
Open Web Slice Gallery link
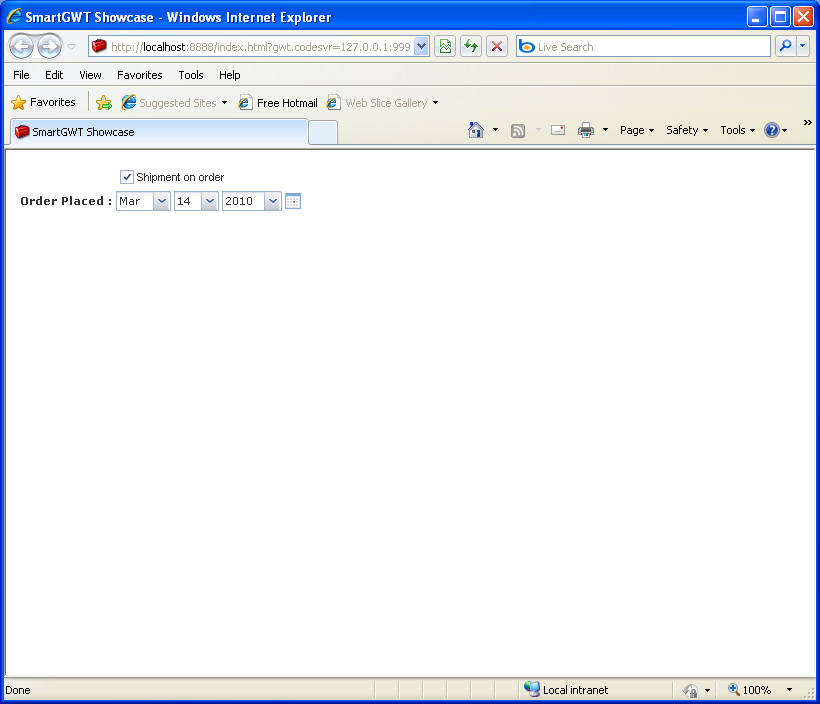(382, 103)
